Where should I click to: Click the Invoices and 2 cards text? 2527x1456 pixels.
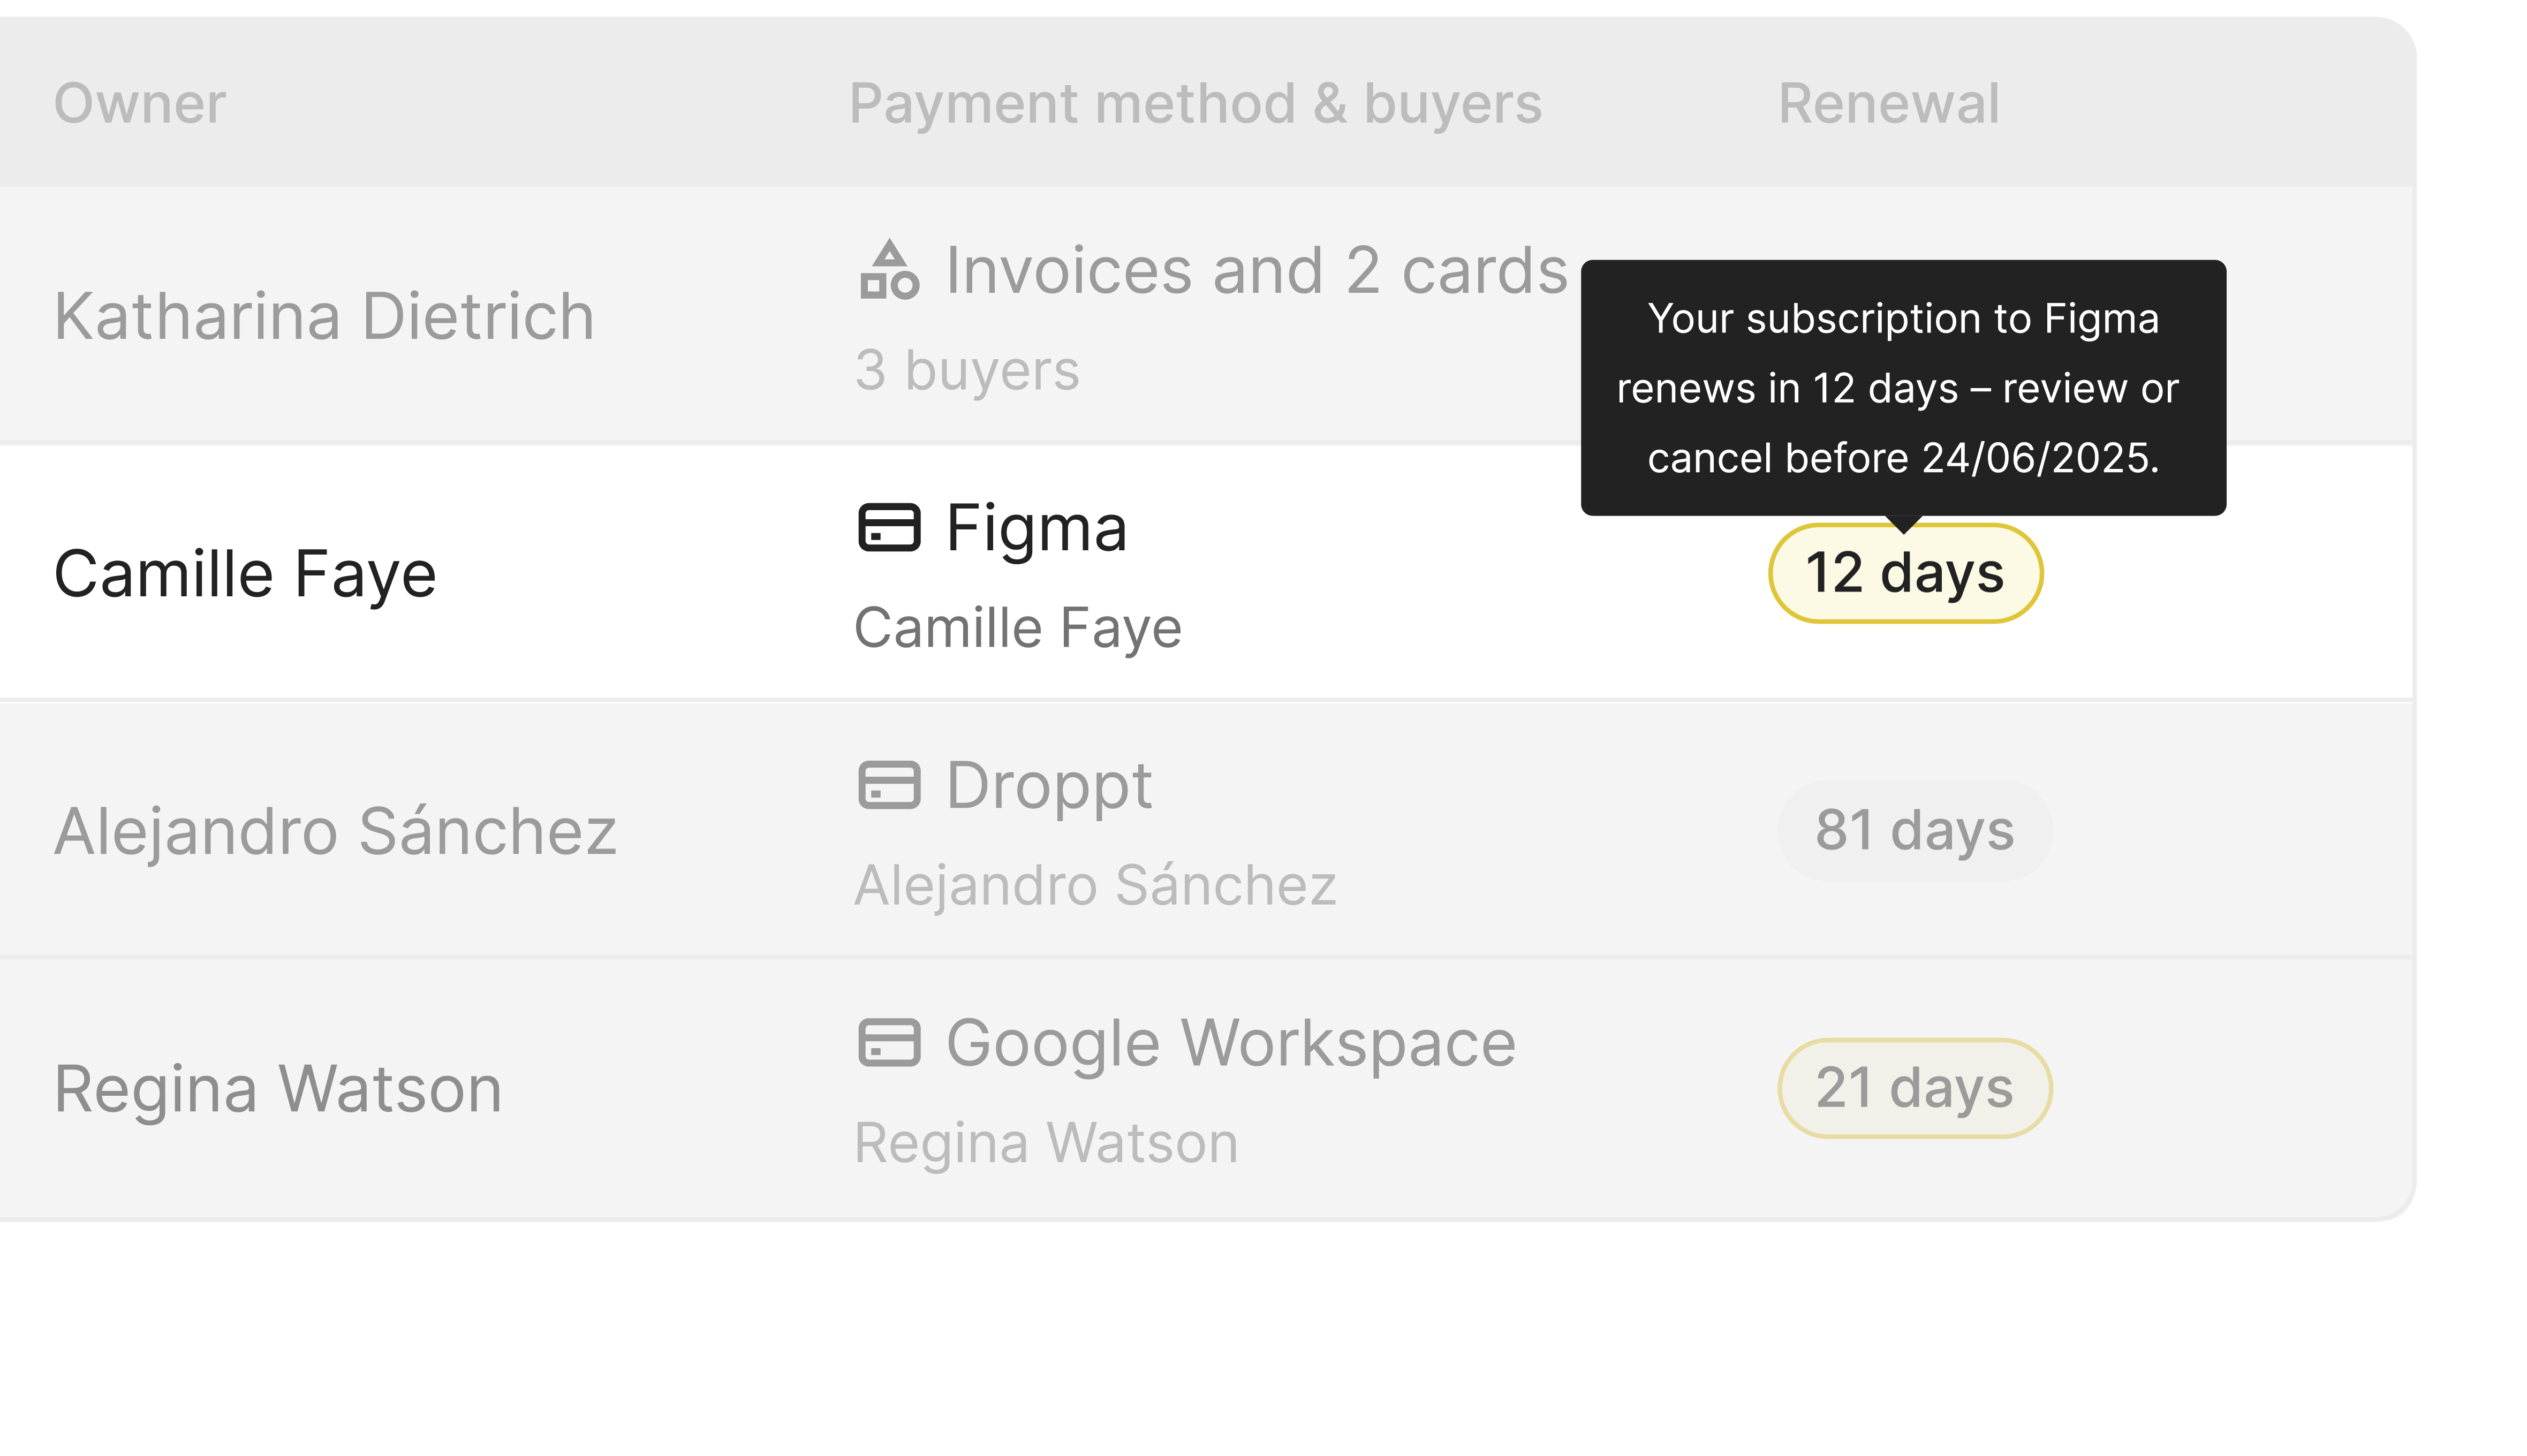1256,271
